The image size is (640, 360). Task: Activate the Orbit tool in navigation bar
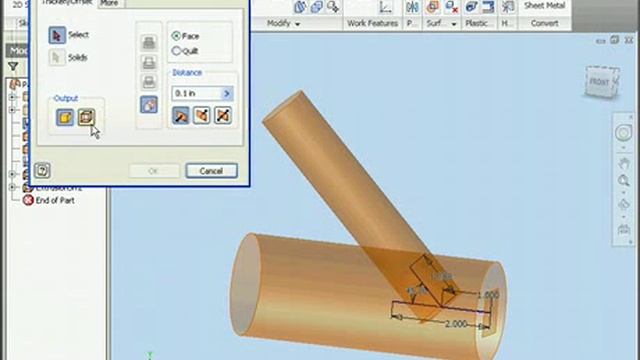[x=623, y=205]
